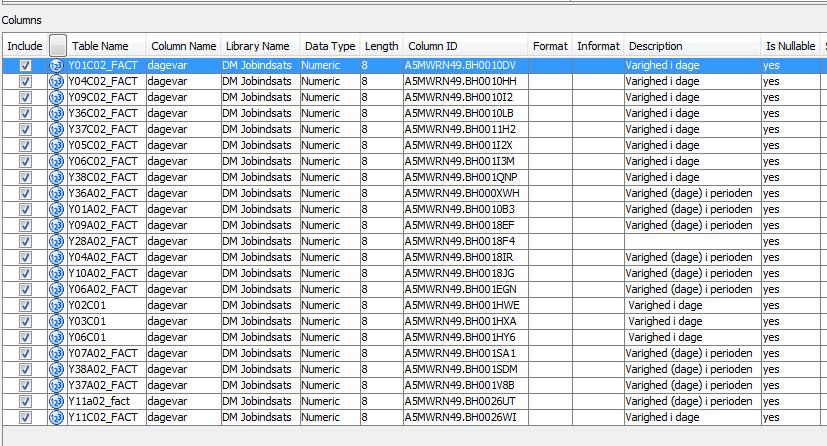
Task: Click description of Y36A02_FACT row
Action: coord(693,193)
